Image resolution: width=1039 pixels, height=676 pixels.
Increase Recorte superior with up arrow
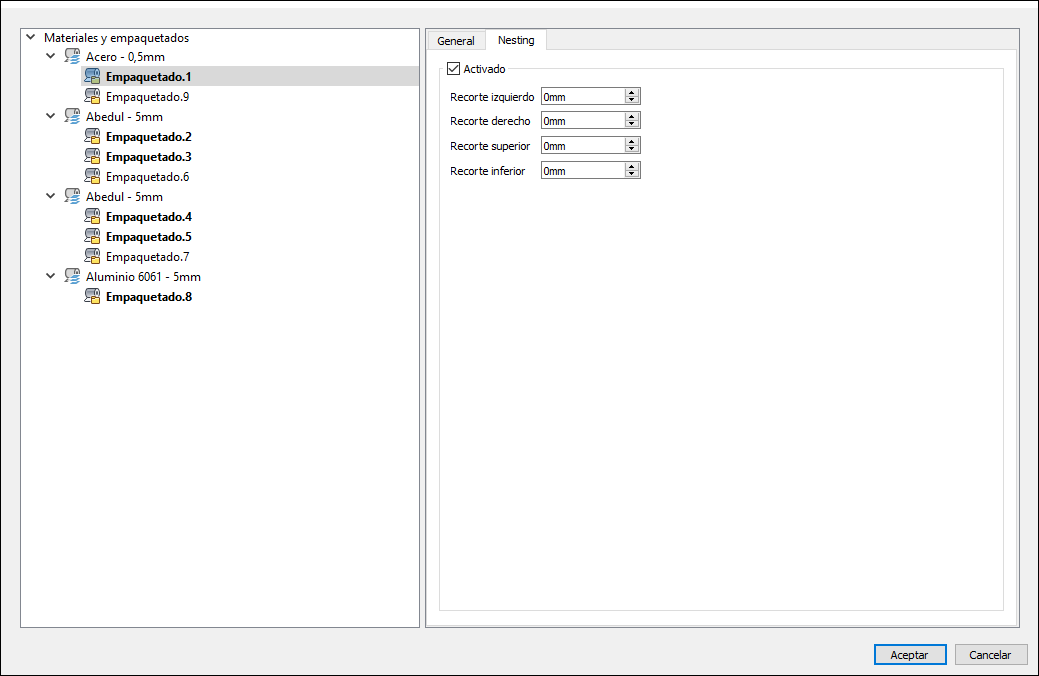tap(632, 142)
